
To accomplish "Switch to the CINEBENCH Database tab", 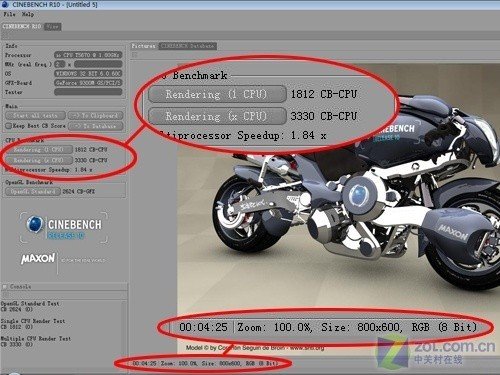I will click(x=187, y=46).
